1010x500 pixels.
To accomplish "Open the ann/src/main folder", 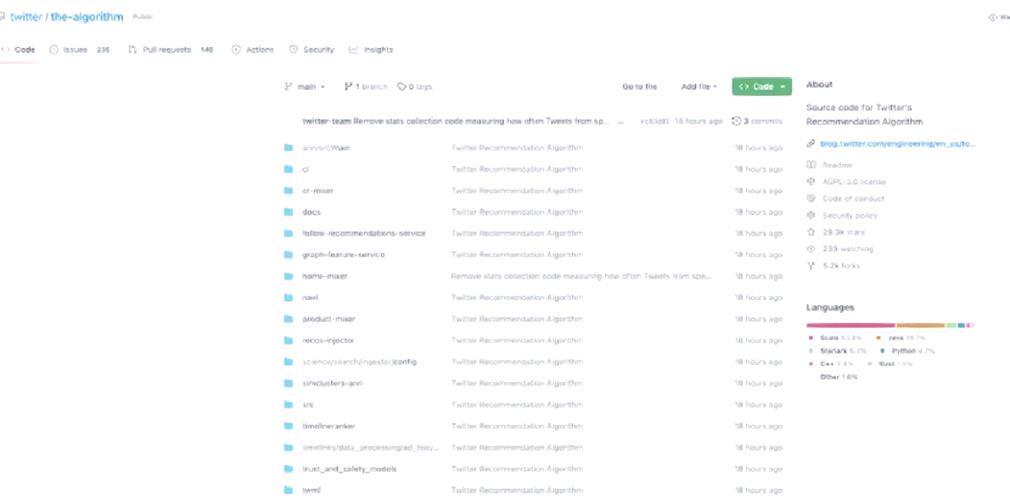I will pyautogui.click(x=326, y=148).
